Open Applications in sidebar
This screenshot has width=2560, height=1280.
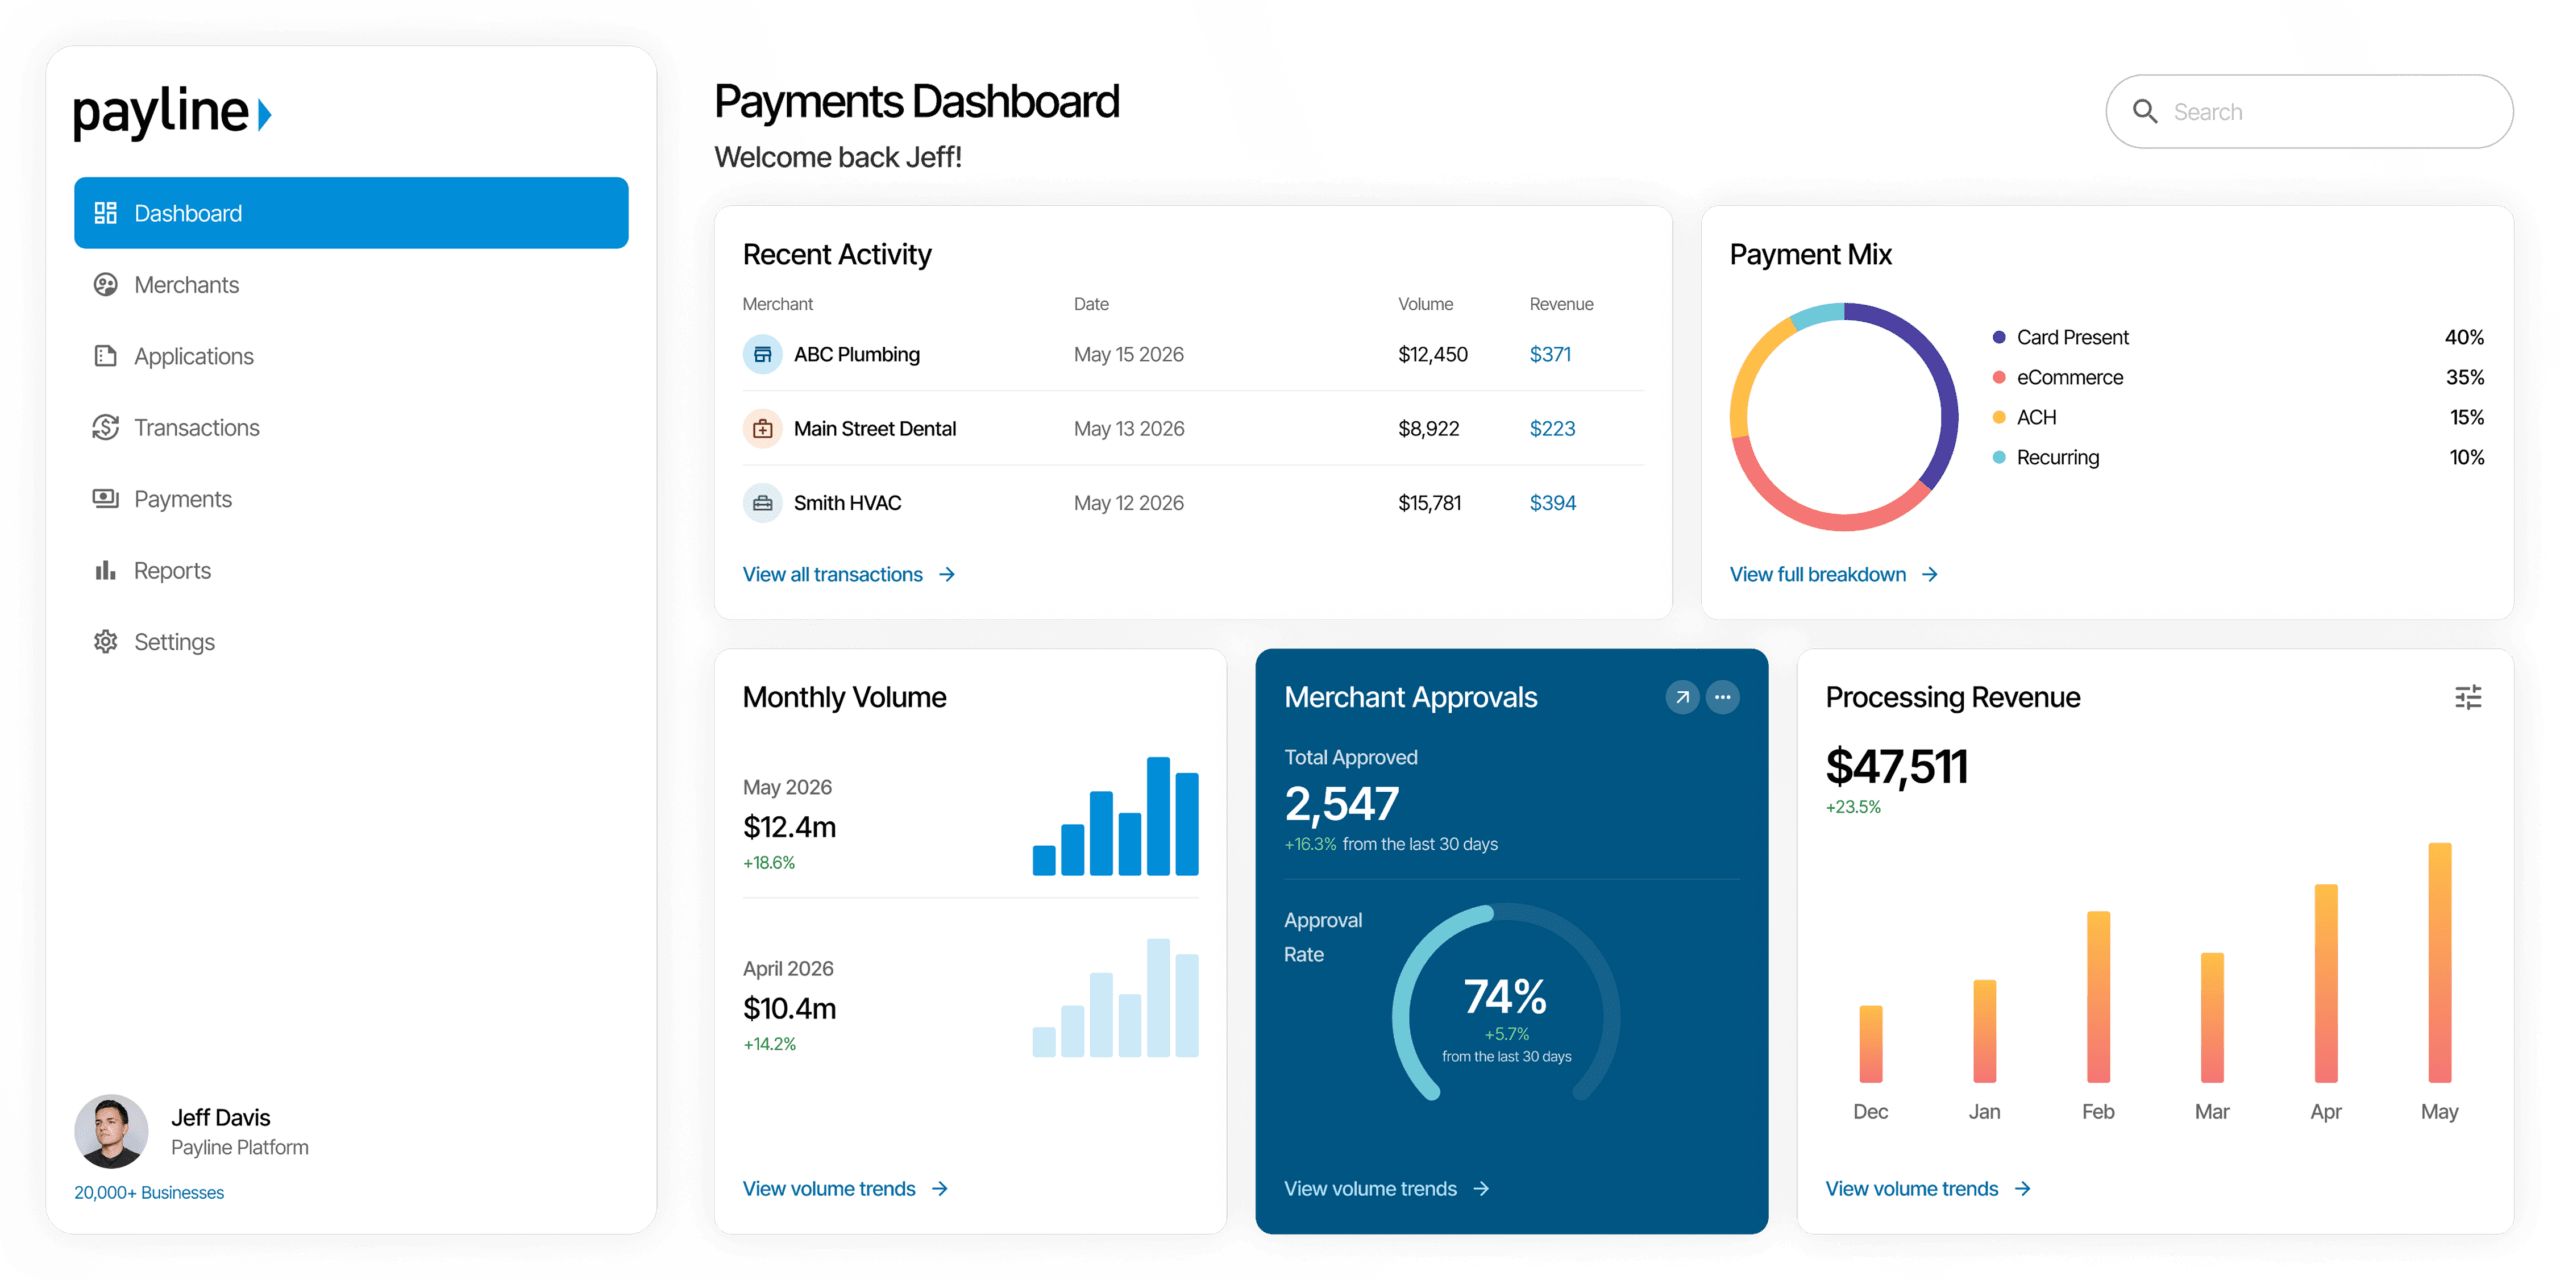(351, 356)
